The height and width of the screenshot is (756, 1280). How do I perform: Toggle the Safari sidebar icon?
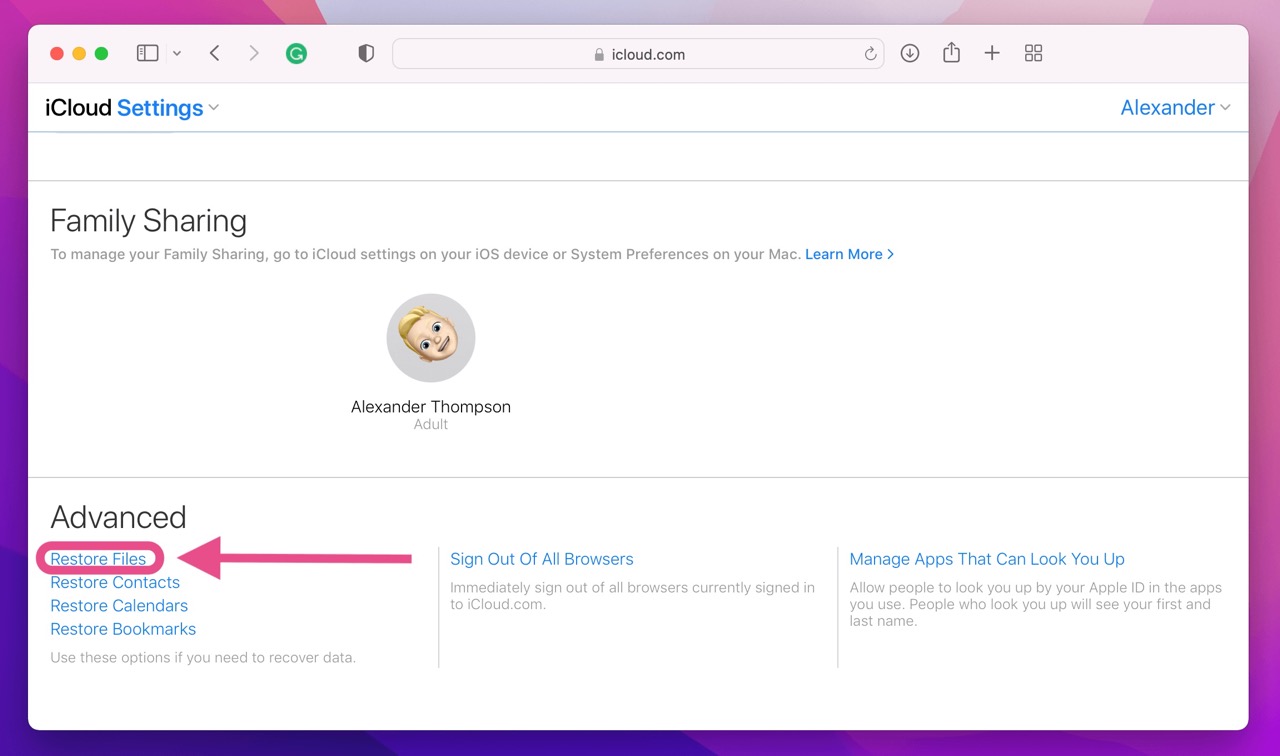point(148,53)
